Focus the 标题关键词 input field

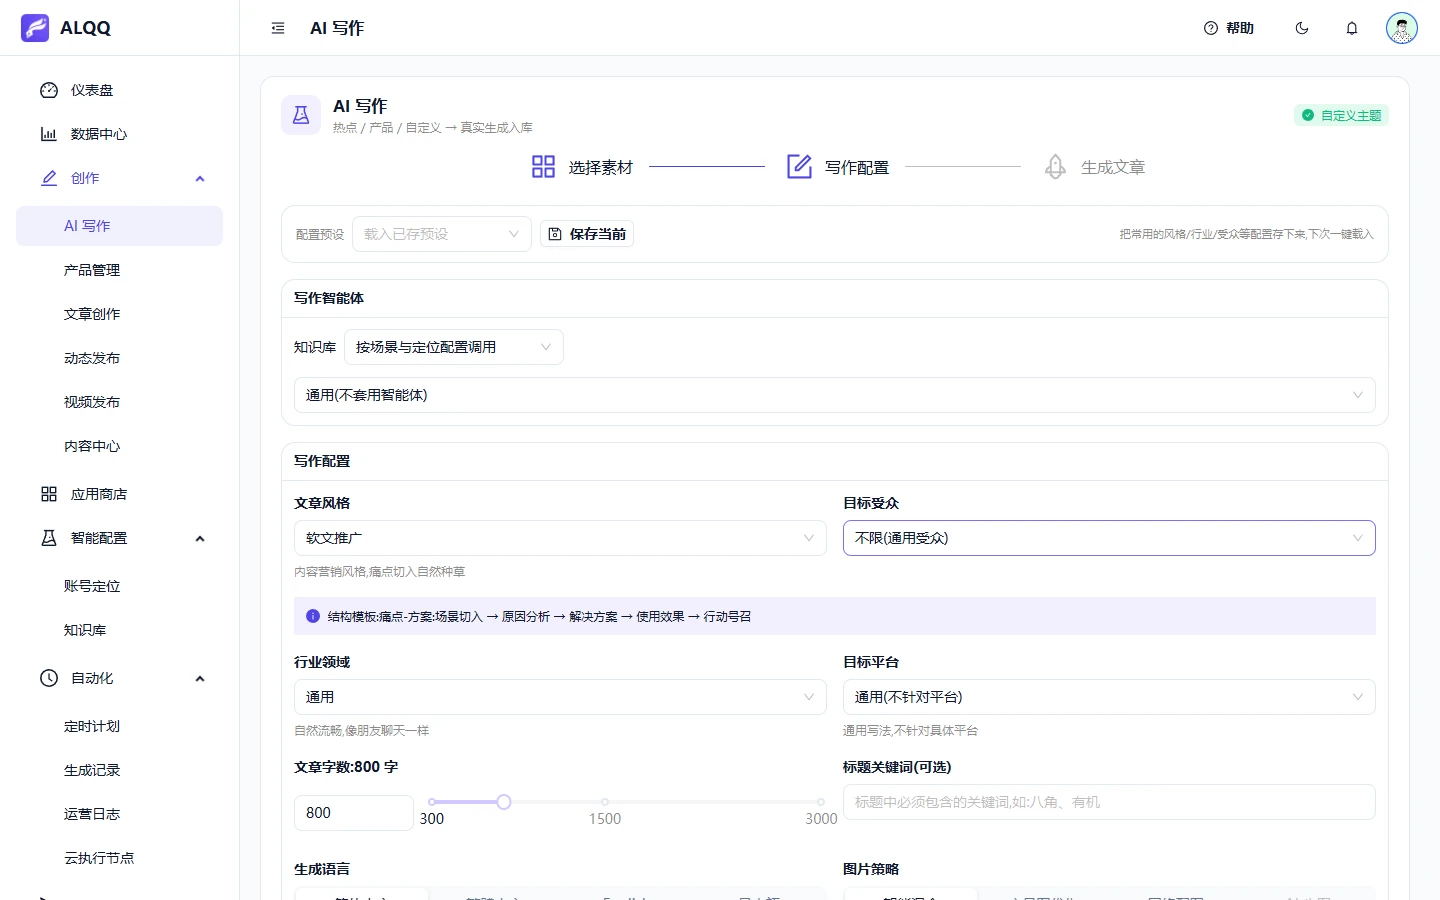tap(1109, 802)
